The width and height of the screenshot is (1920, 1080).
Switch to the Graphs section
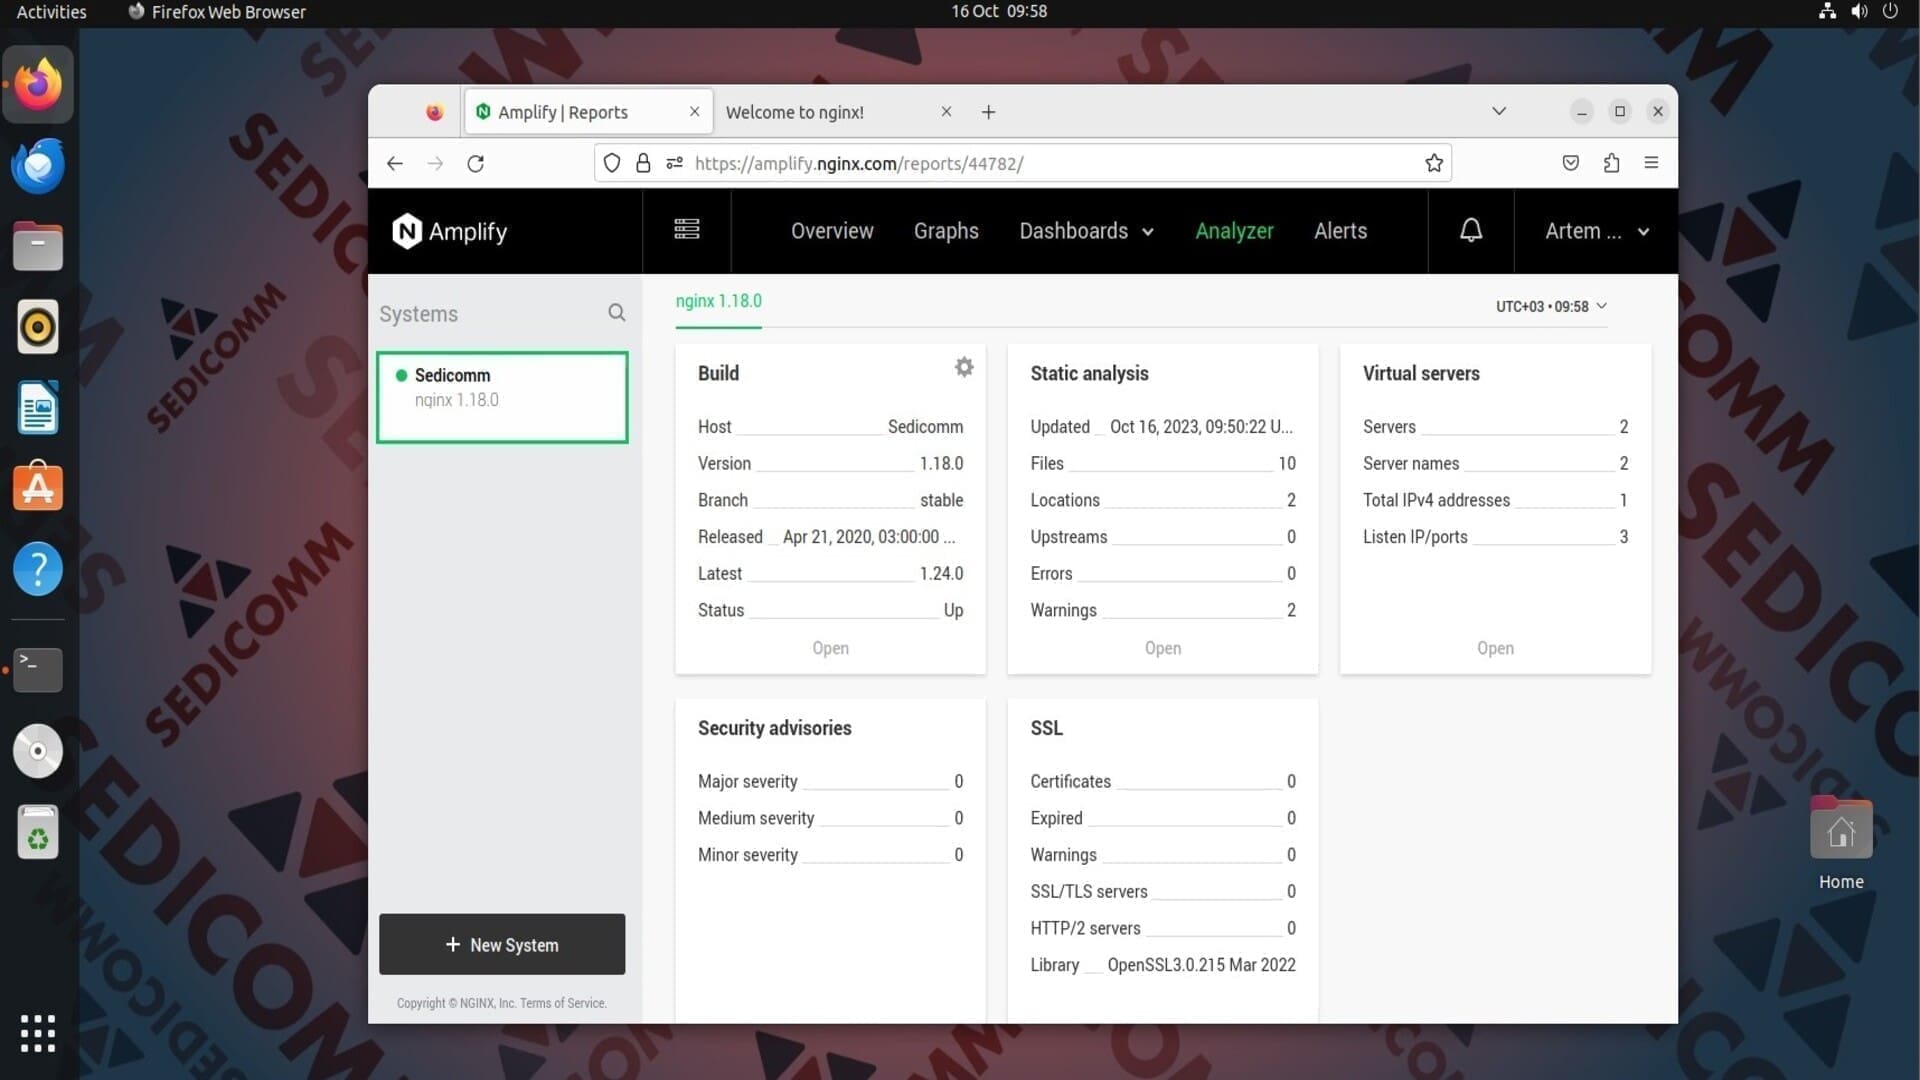tap(945, 231)
